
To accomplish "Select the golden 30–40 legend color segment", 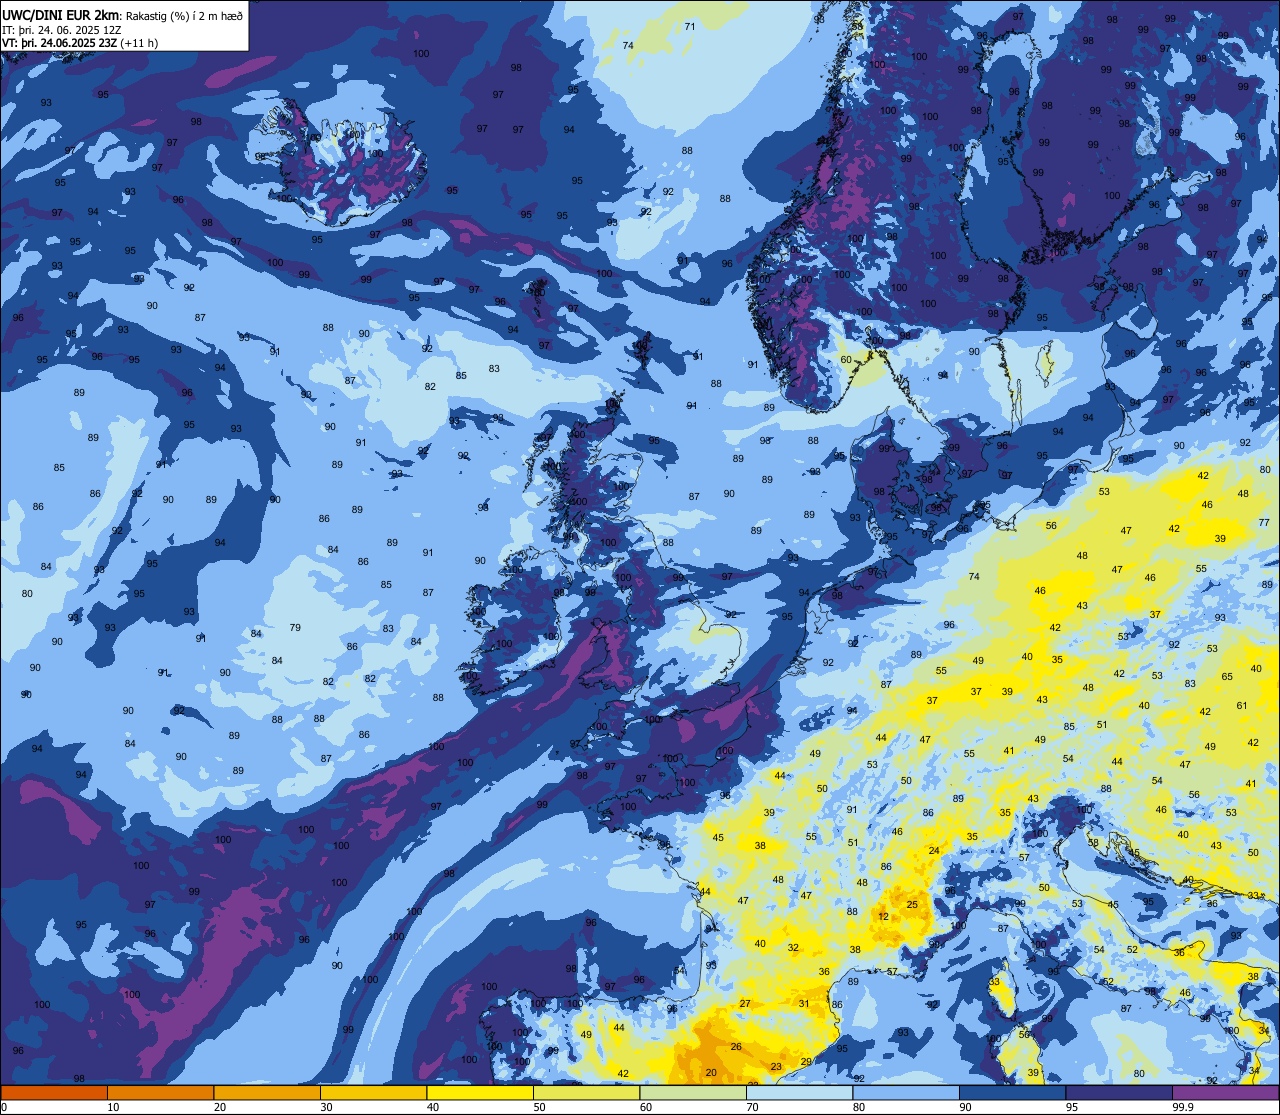I will coord(373,1092).
